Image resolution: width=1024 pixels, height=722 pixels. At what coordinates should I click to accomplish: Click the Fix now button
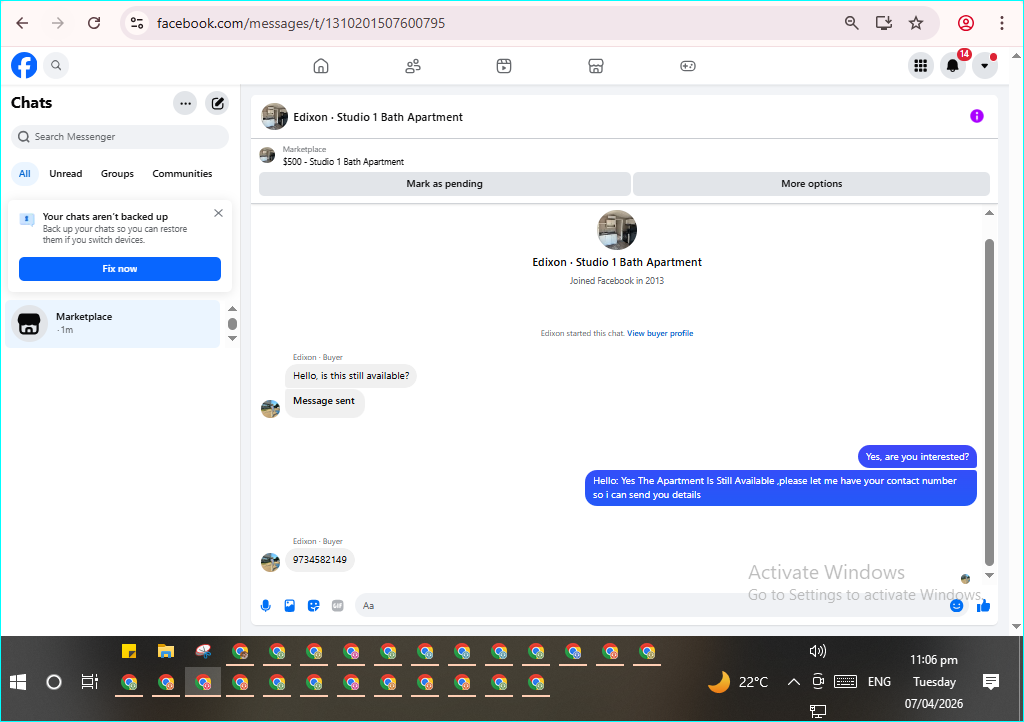[x=120, y=269]
